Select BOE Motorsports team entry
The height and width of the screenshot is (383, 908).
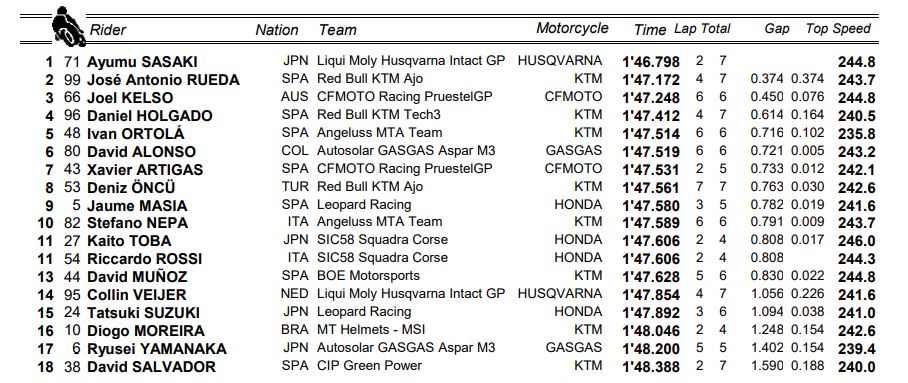[368, 276]
